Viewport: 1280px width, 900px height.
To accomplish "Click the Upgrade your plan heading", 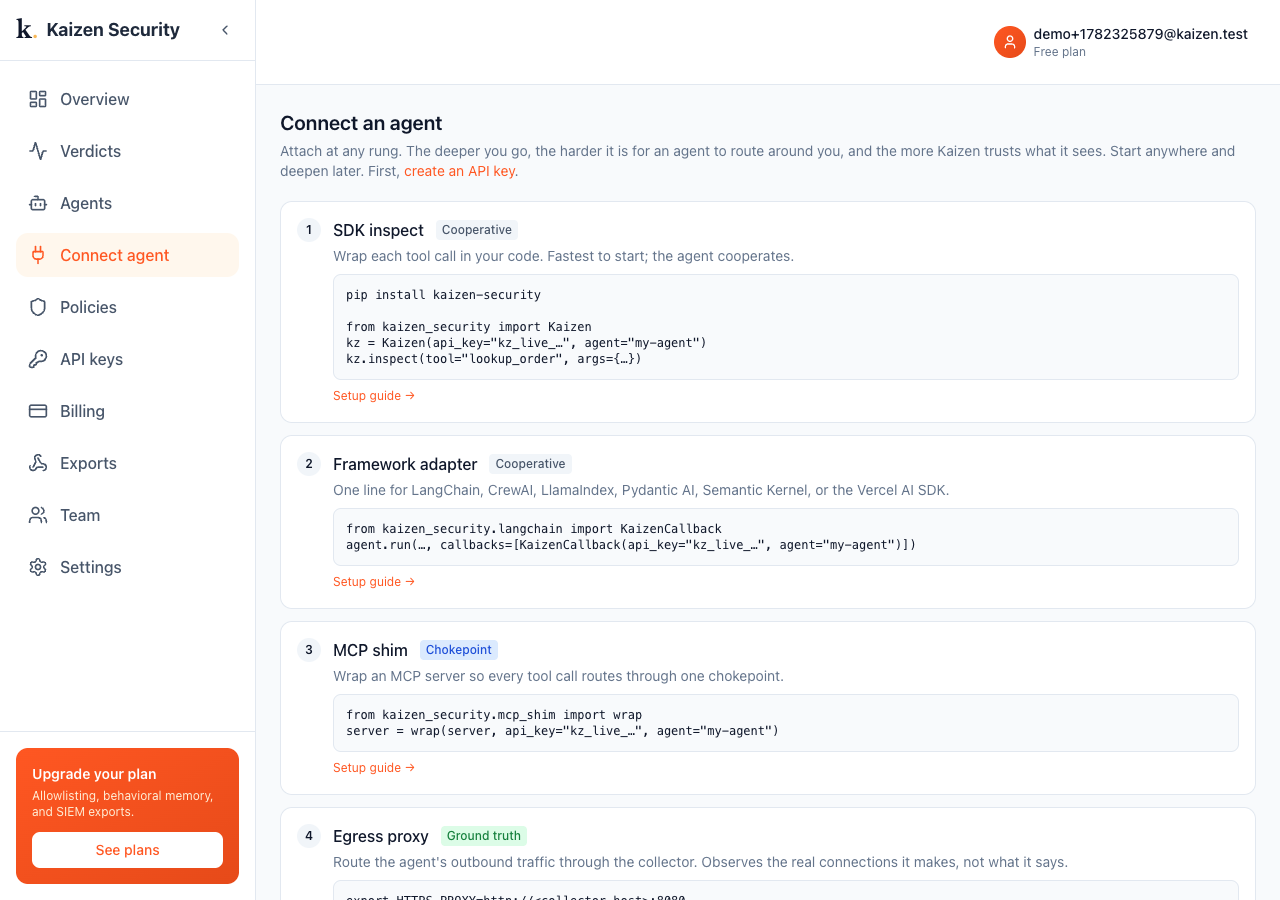I will click(94, 774).
